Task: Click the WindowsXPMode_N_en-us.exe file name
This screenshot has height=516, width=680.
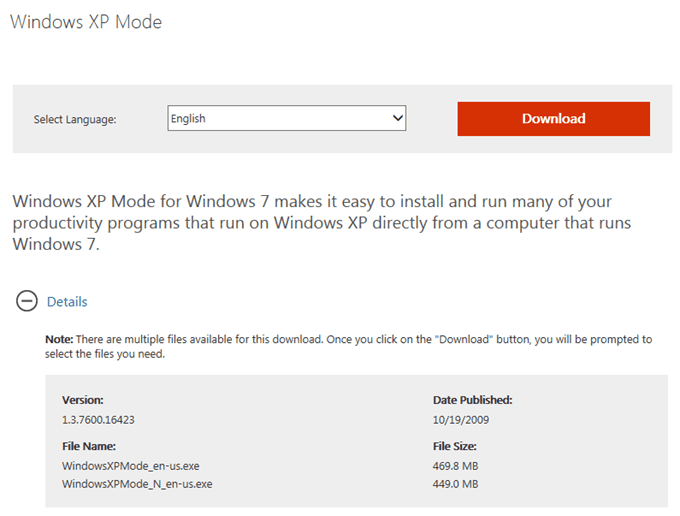Action: click(x=137, y=484)
